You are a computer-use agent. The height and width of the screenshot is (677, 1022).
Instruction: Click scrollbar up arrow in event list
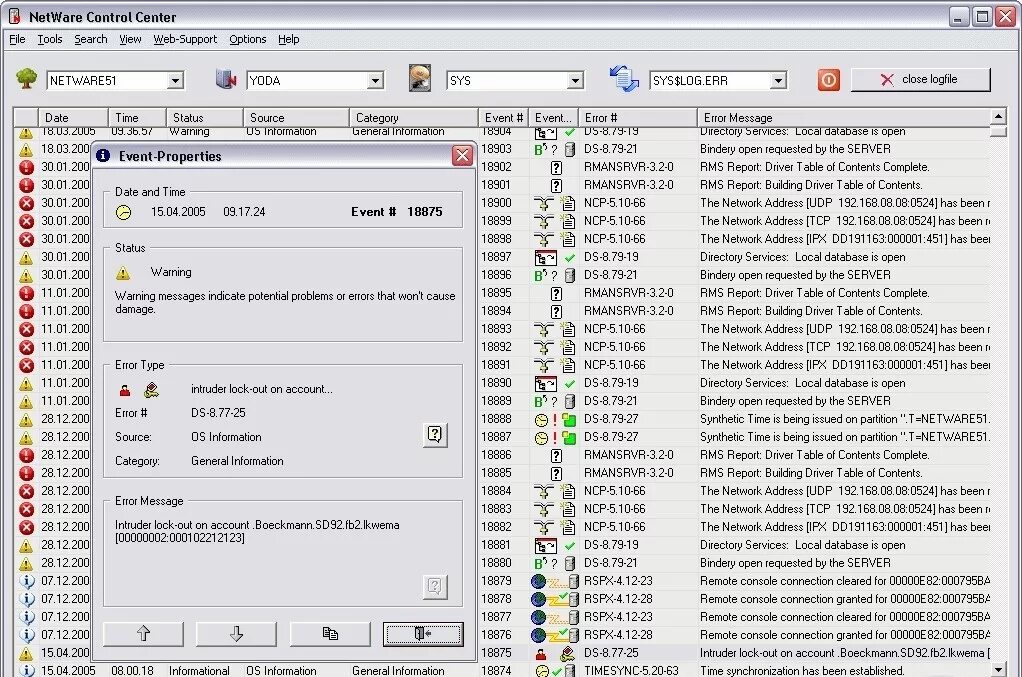coord(998,116)
